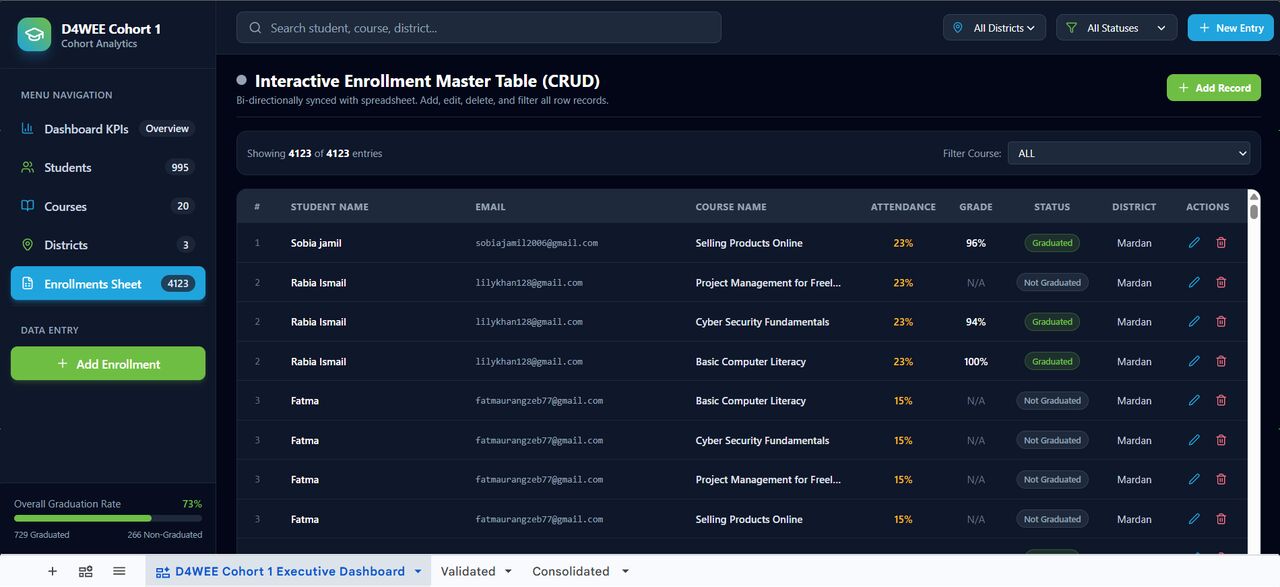
Task: Open the Districts sidebar item
Action: point(108,245)
